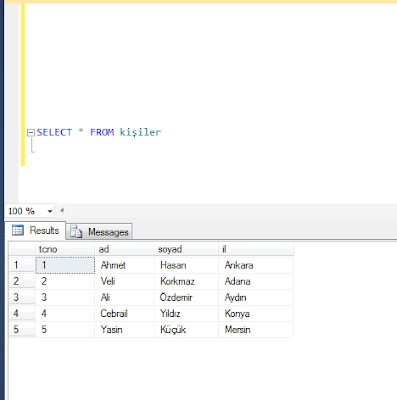Switch to the Messages tab
The width and height of the screenshot is (397, 400).
tap(99, 232)
